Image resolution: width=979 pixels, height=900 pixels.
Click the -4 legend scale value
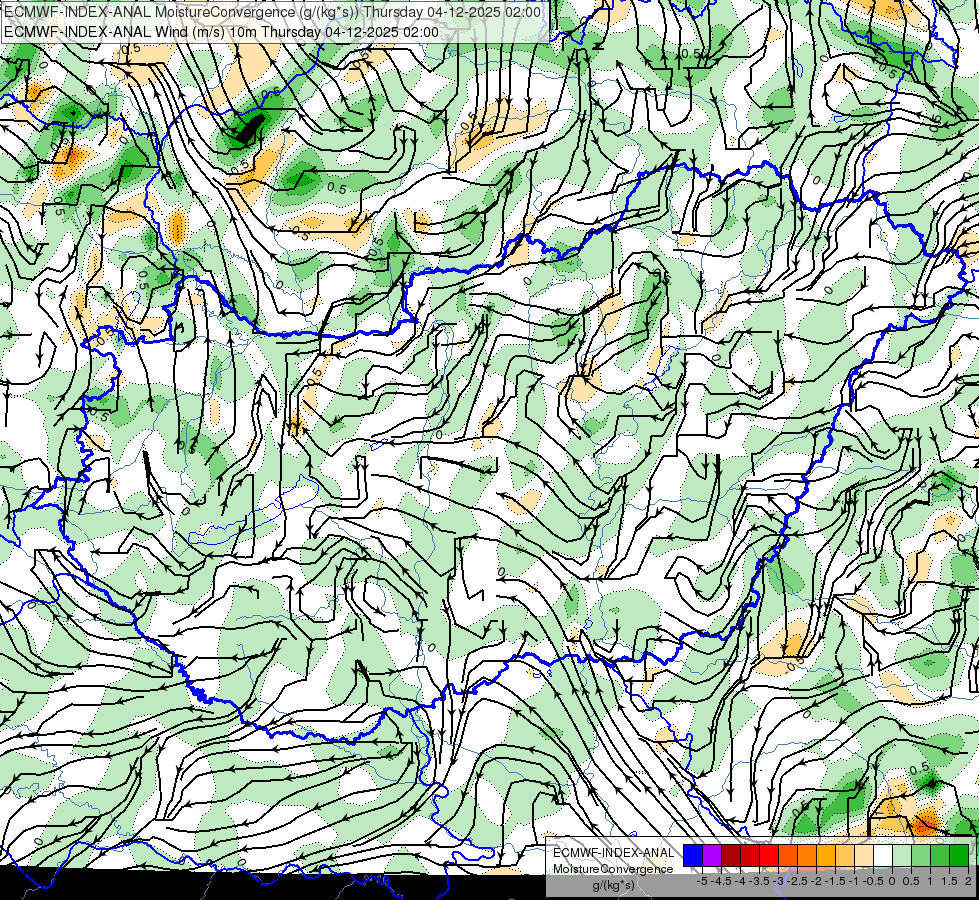[740, 881]
